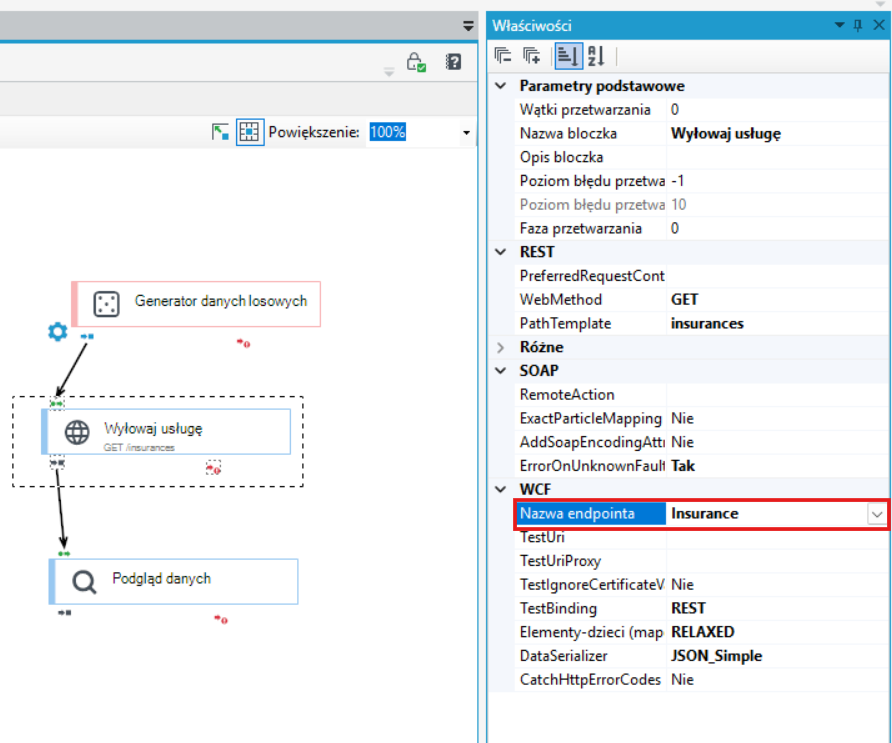The width and height of the screenshot is (892, 743).
Task: Select the TestUri property row
Action: pyautogui.click(x=703, y=538)
